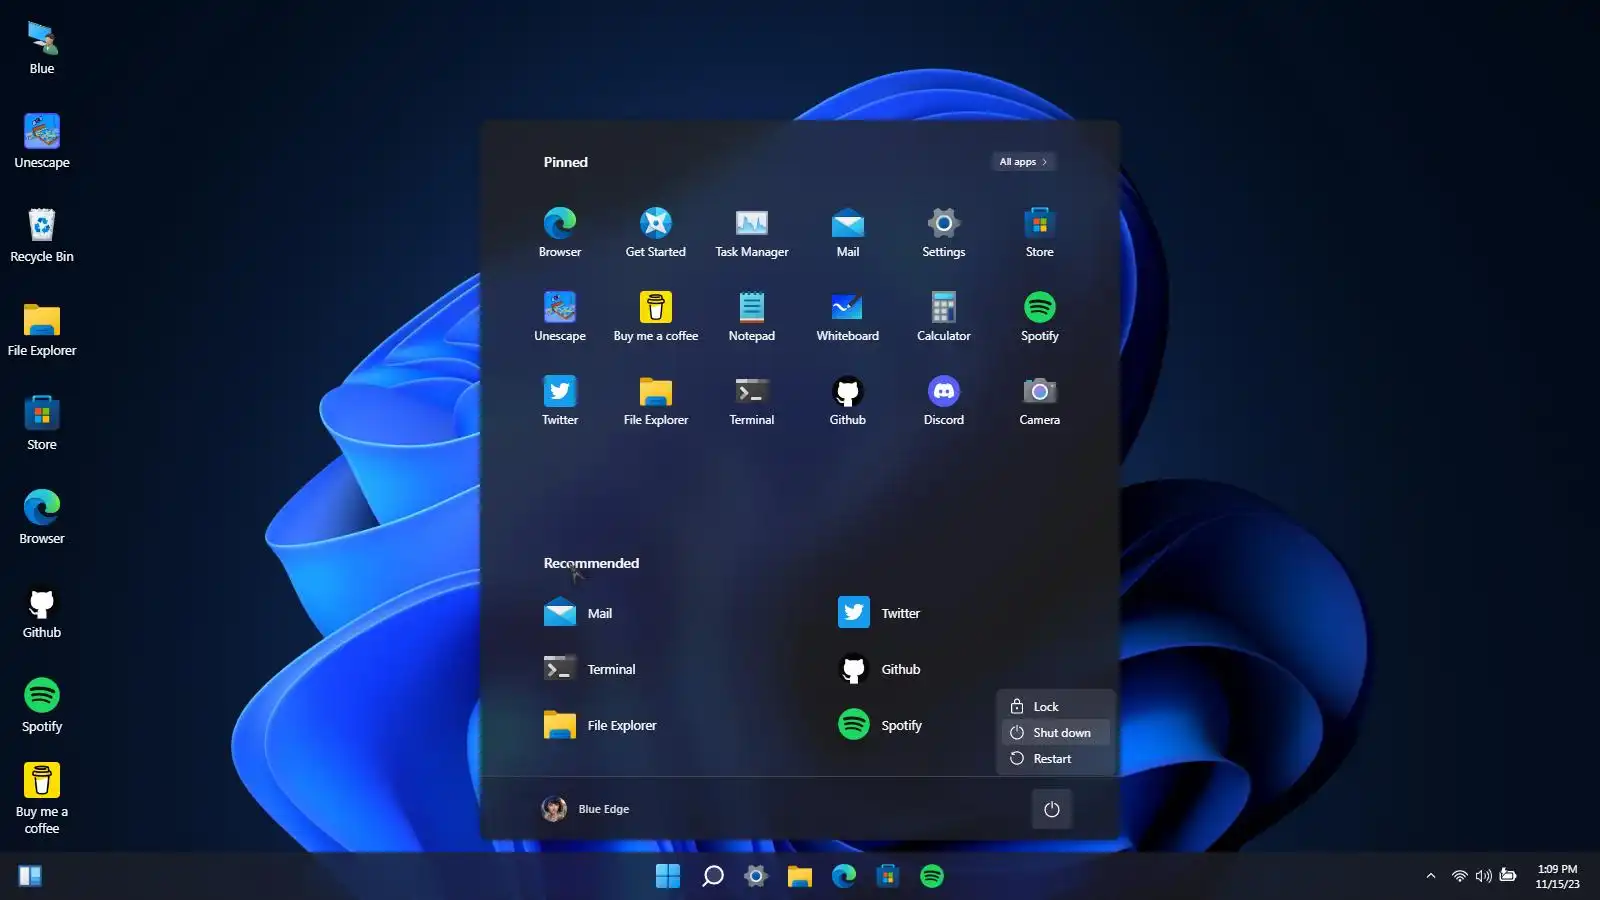This screenshot has height=900, width=1600.
Task: Open Calculator from pinned apps
Action: pos(944,316)
